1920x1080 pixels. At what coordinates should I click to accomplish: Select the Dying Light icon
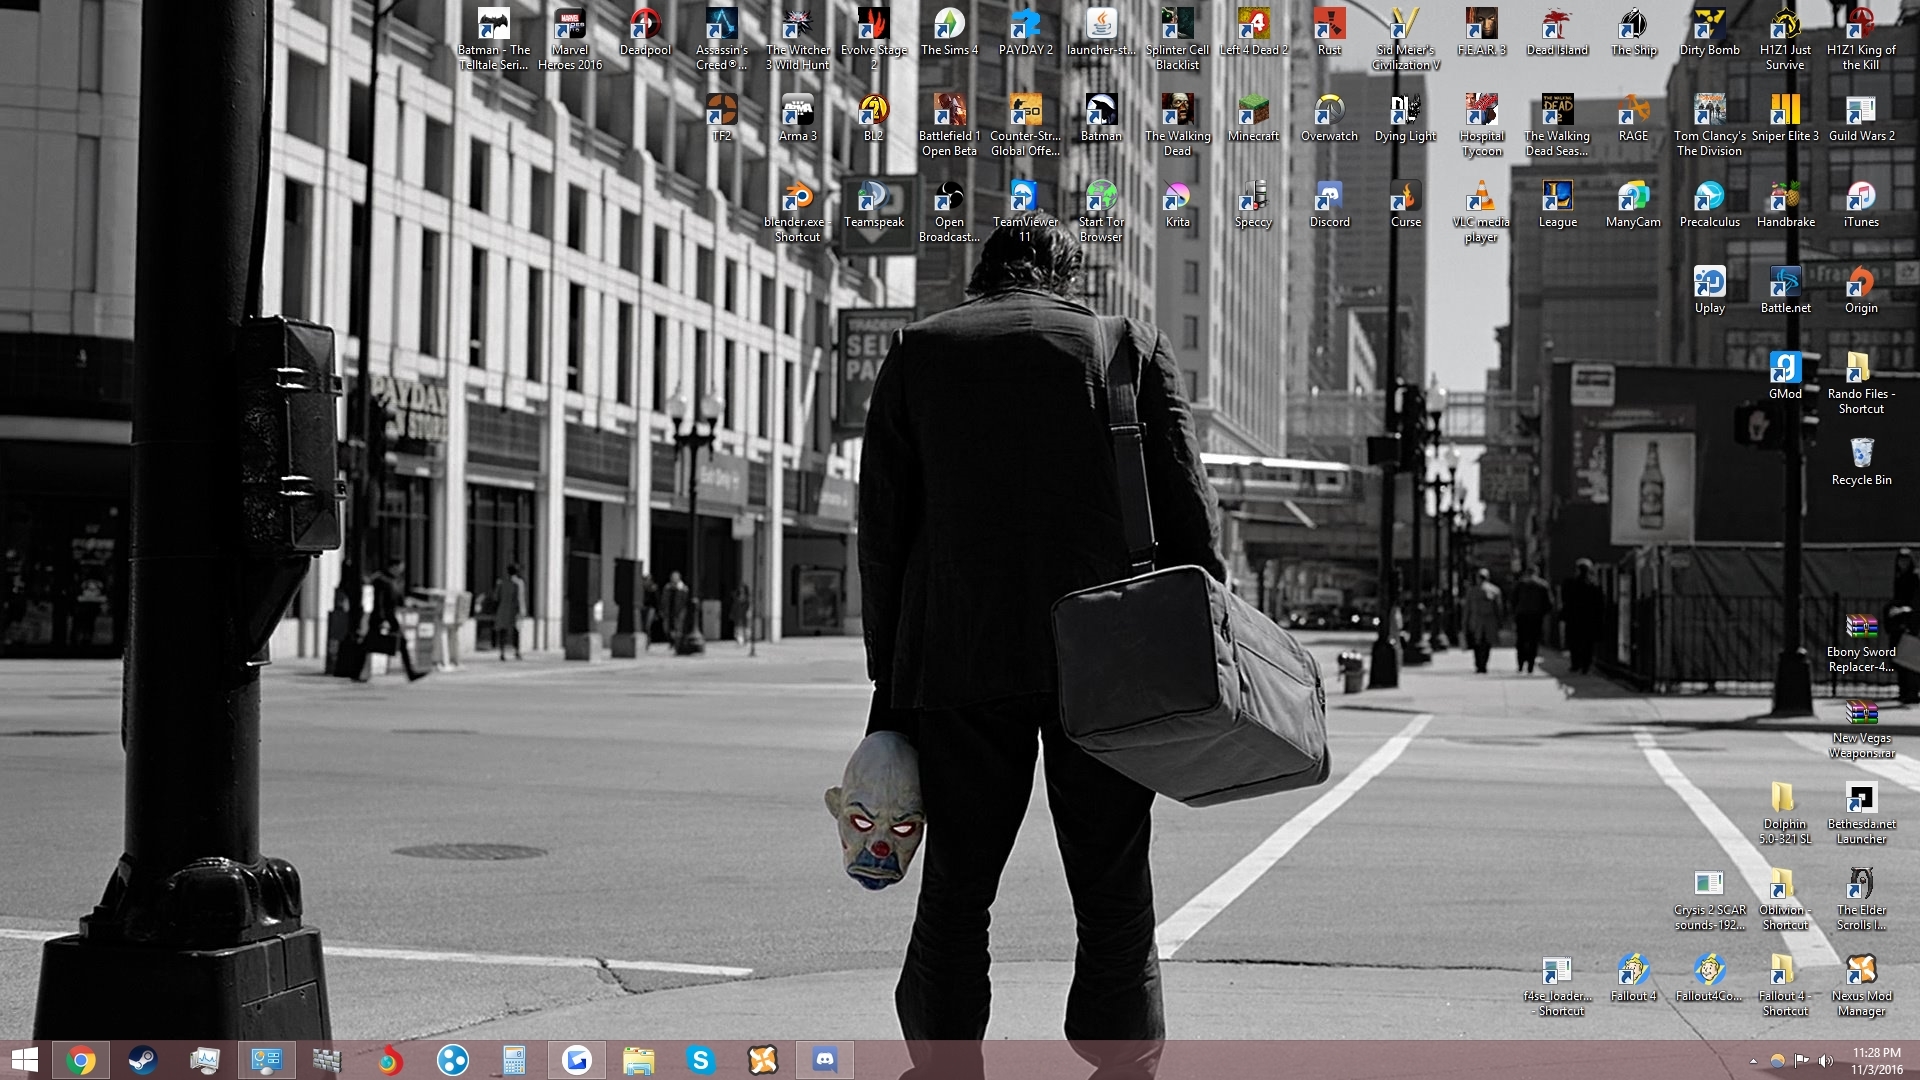tap(1405, 119)
